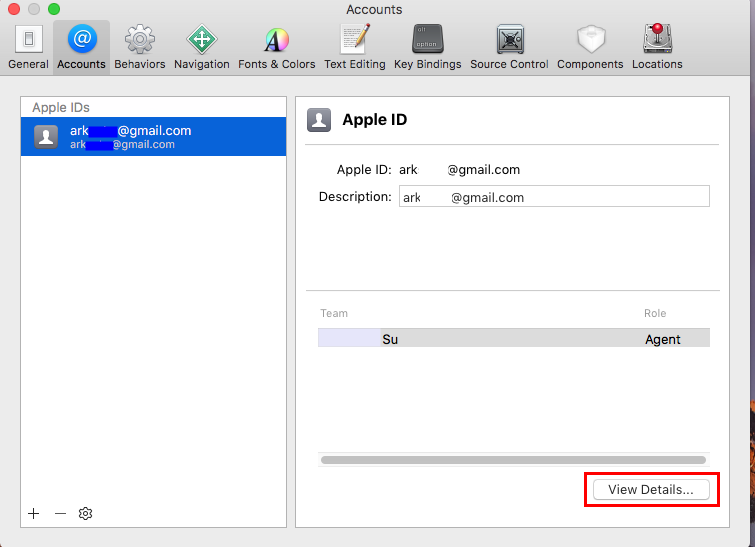Open the account actions gear menu
Image resolution: width=755 pixels, height=547 pixels.
pyautogui.click(x=85, y=513)
